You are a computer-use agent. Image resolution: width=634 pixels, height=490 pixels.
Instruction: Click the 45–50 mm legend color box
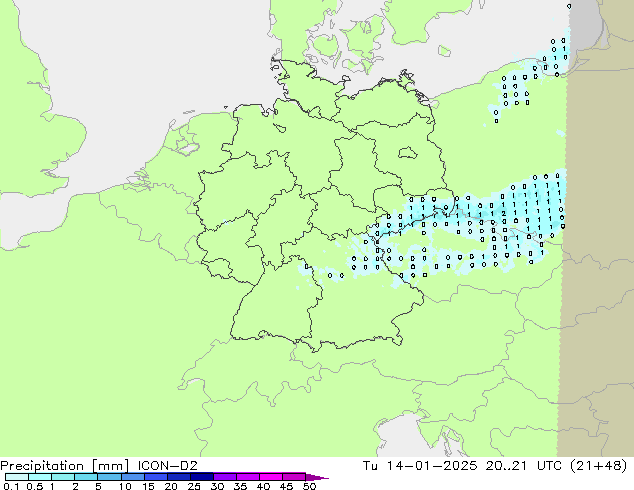click(294, 477)
